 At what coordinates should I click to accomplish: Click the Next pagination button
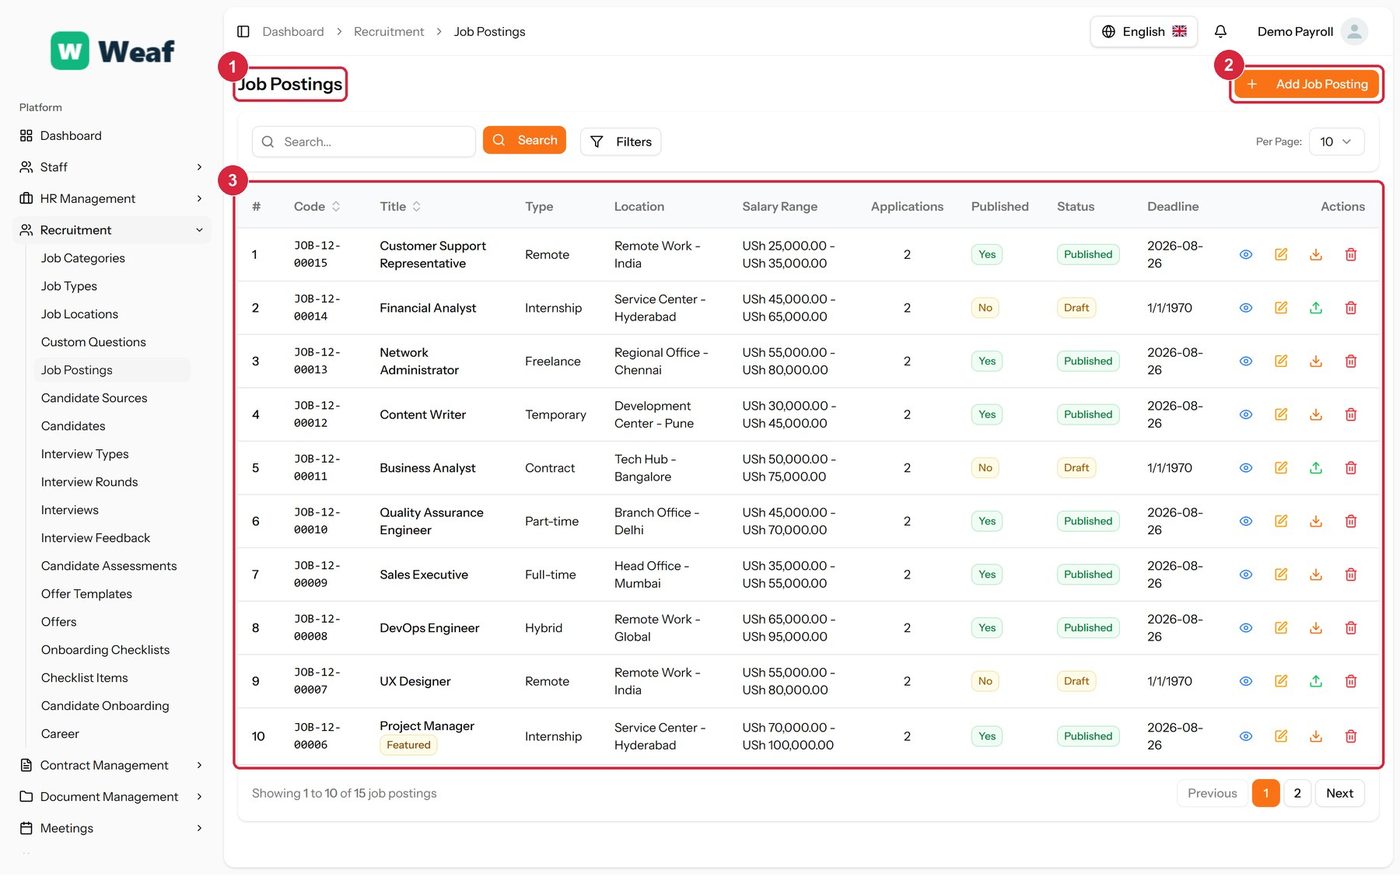click(x=1339, y=793)
